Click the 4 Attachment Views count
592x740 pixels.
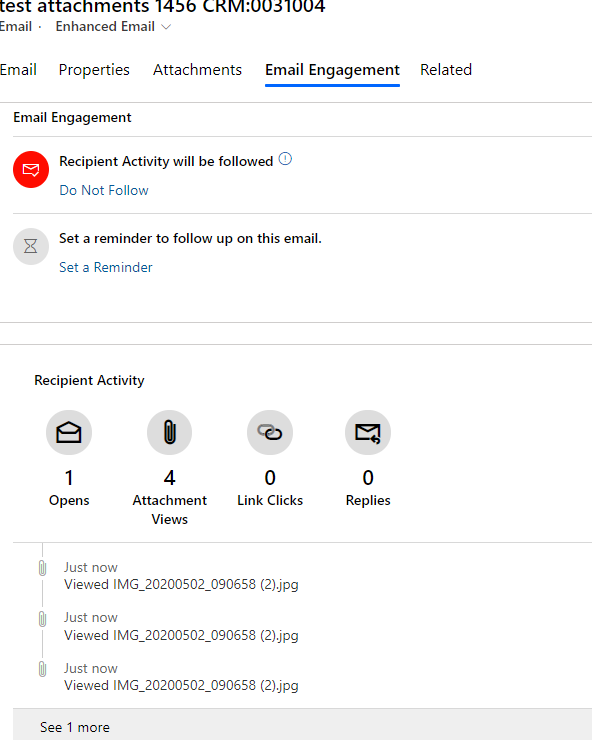point(169,478)
